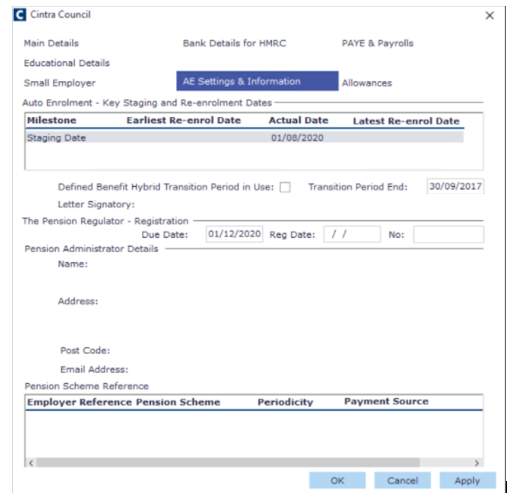Toggle Defined Benefit Hybrid Transition Period checkbox

[x=285, y=187]
